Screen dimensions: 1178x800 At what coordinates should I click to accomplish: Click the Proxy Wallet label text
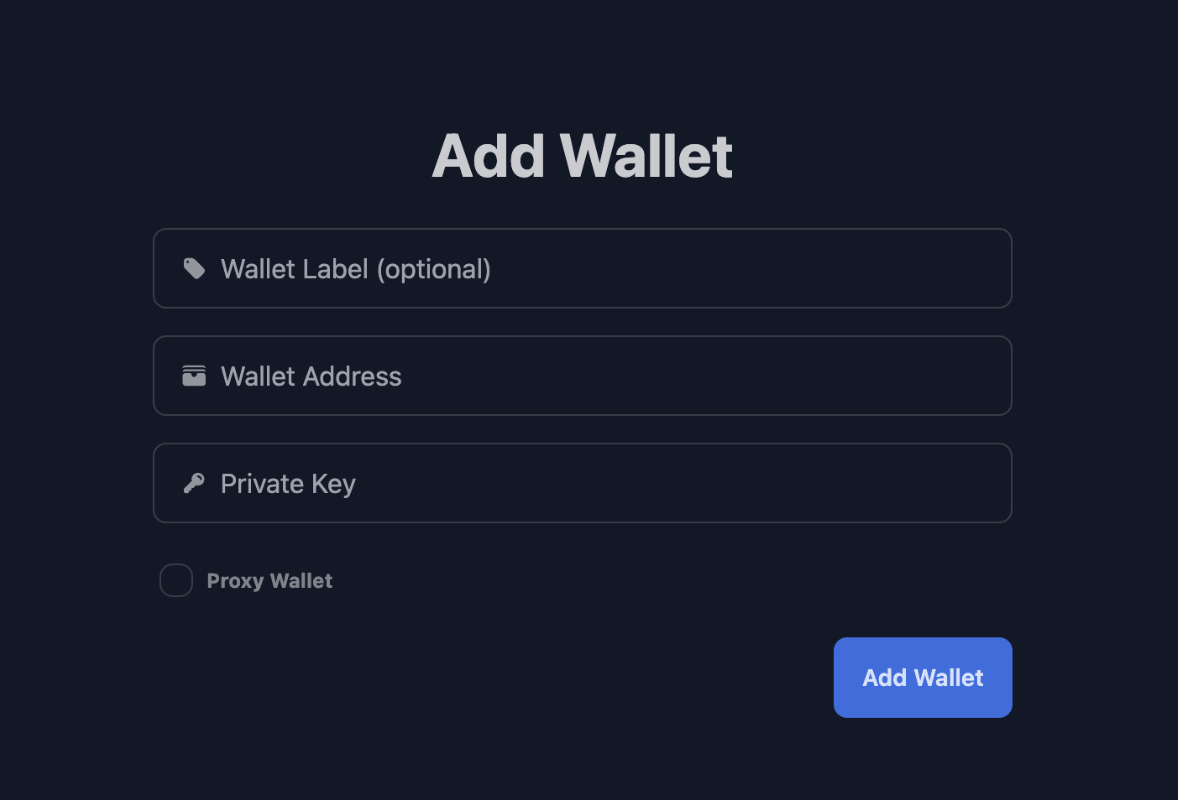(269, 581)
